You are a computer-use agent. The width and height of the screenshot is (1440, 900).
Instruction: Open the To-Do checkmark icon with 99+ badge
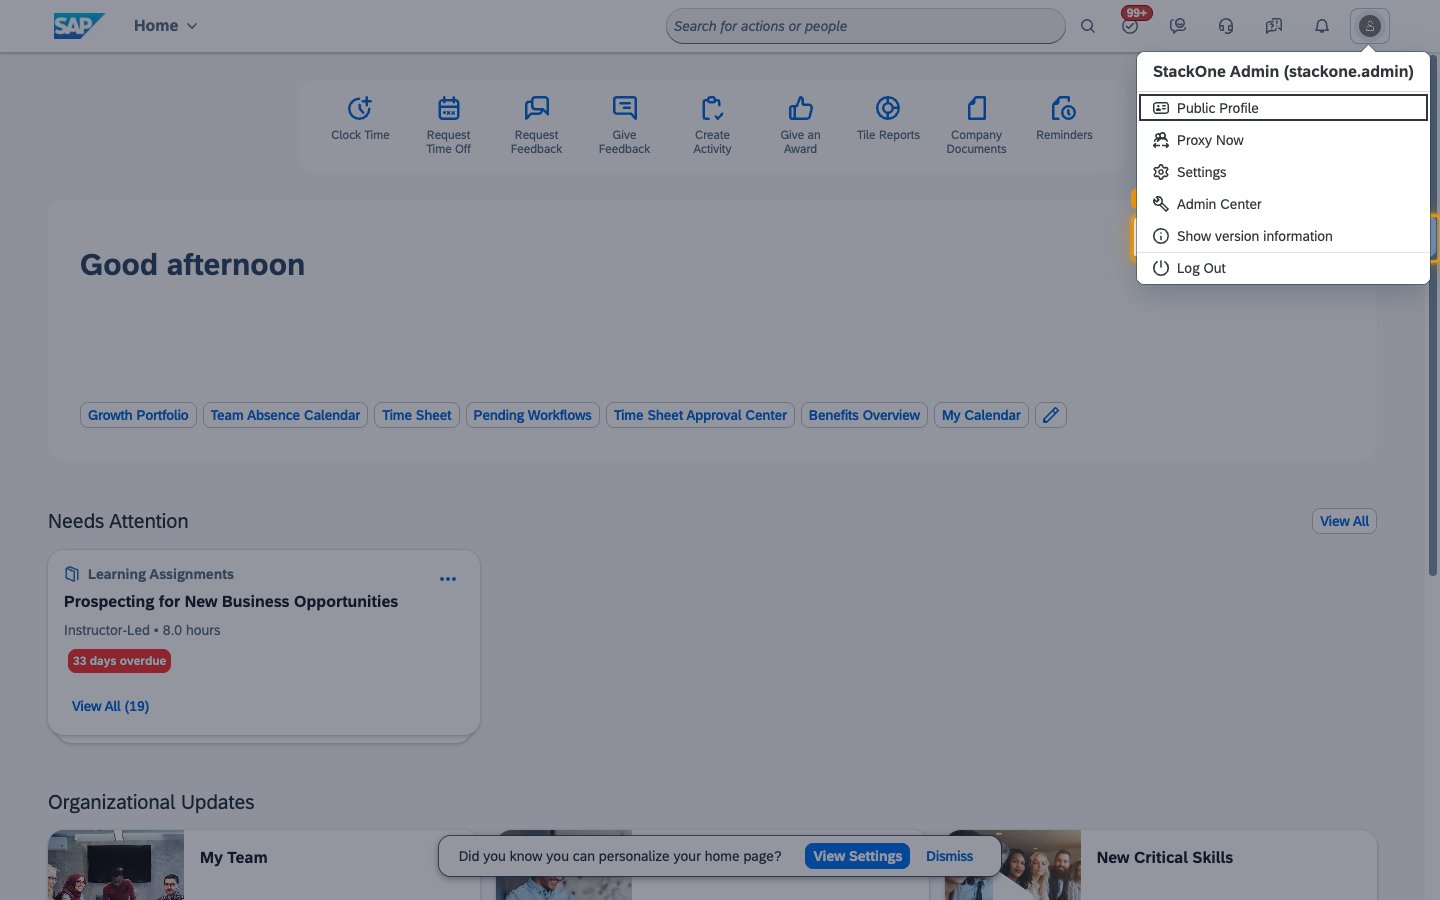1130,26
